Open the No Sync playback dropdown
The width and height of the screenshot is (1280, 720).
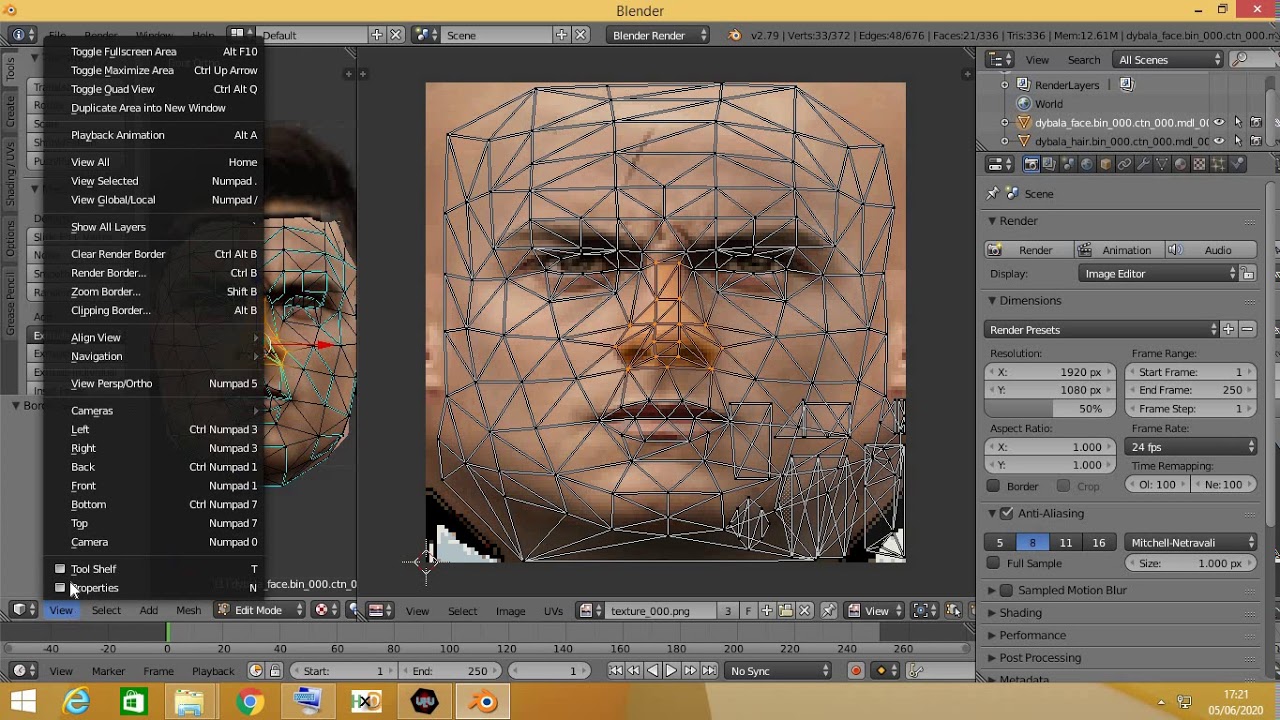pyautogui.click(x=779, y=671)
